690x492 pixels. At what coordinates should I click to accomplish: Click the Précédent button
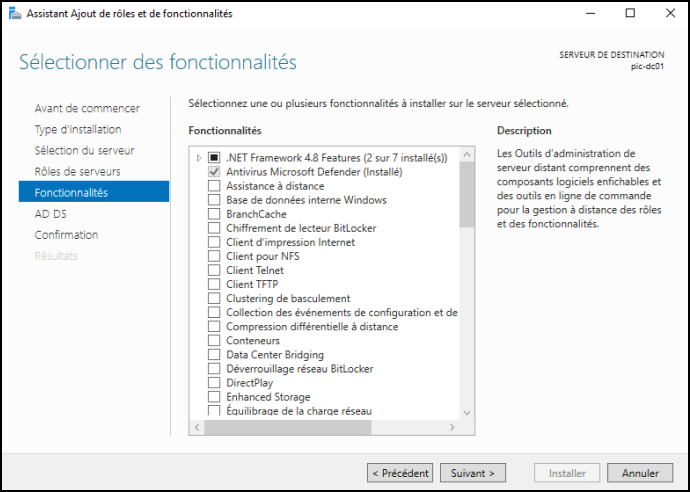400,473
